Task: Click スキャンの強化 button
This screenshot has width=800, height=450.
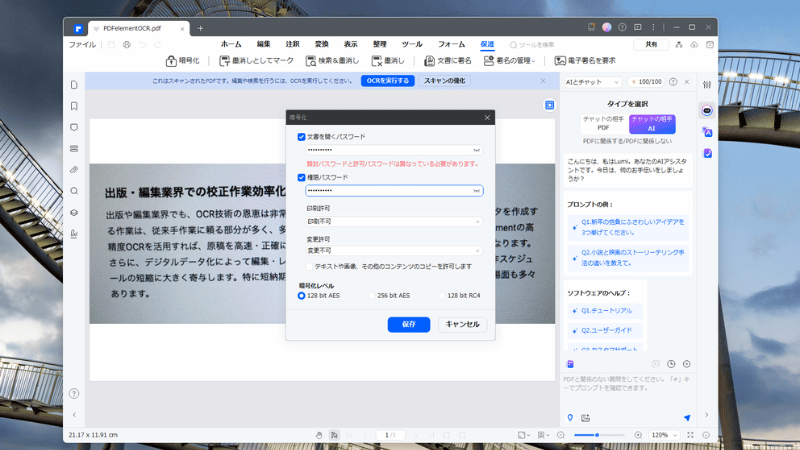Action: point(444,81)
